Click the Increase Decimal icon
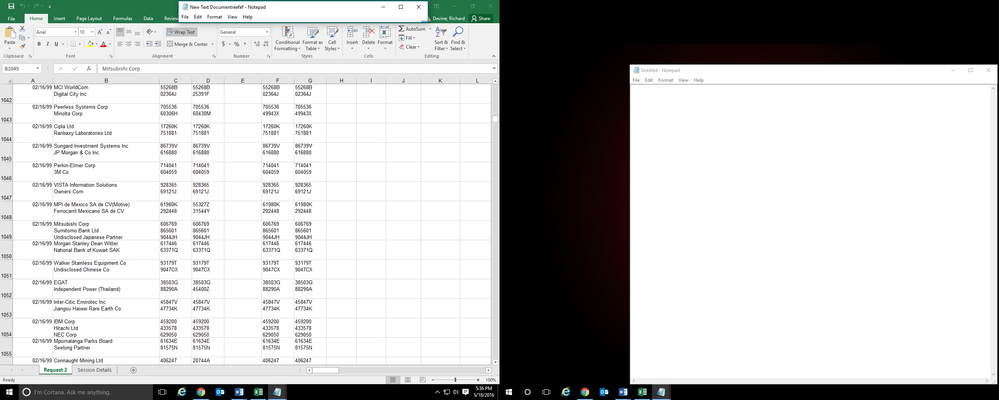 (256, 44)
